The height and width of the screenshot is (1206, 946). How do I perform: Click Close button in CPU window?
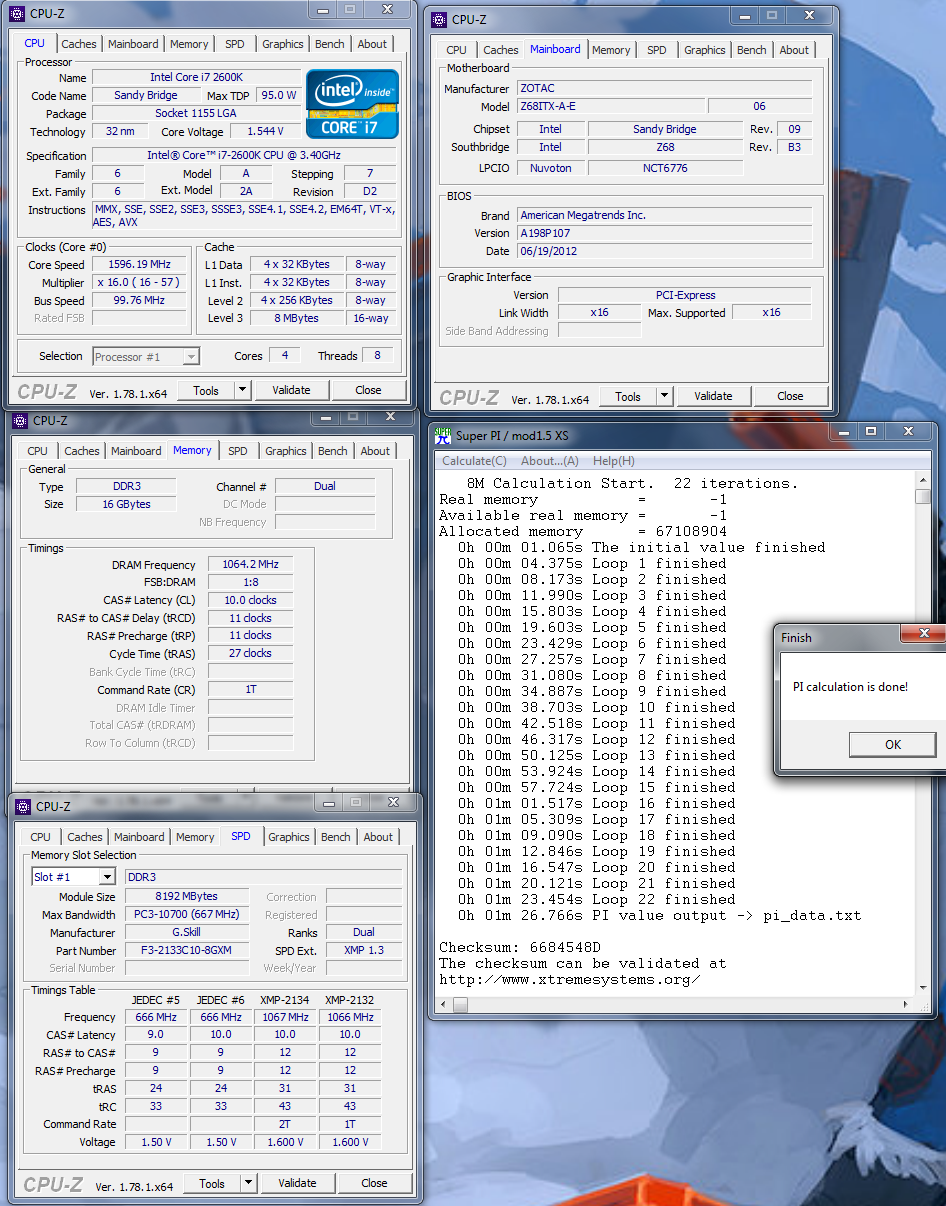coord(368,390)
